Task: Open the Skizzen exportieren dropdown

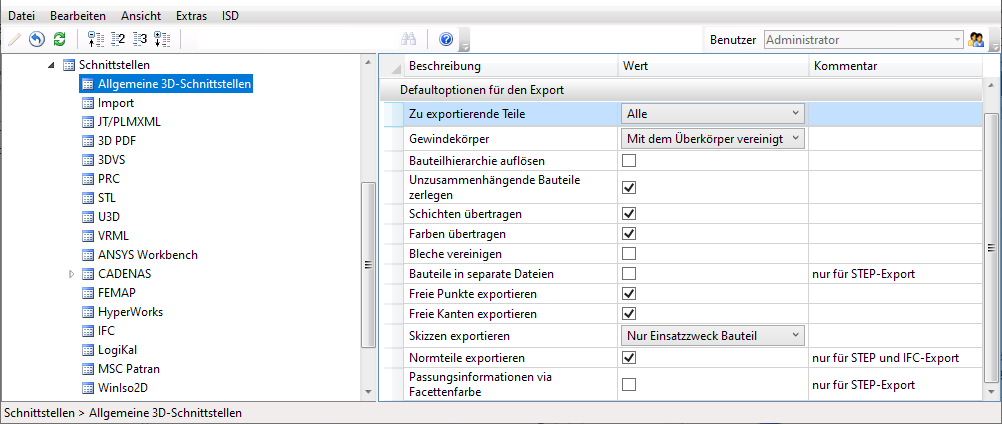Action: [x=712, y=335]
